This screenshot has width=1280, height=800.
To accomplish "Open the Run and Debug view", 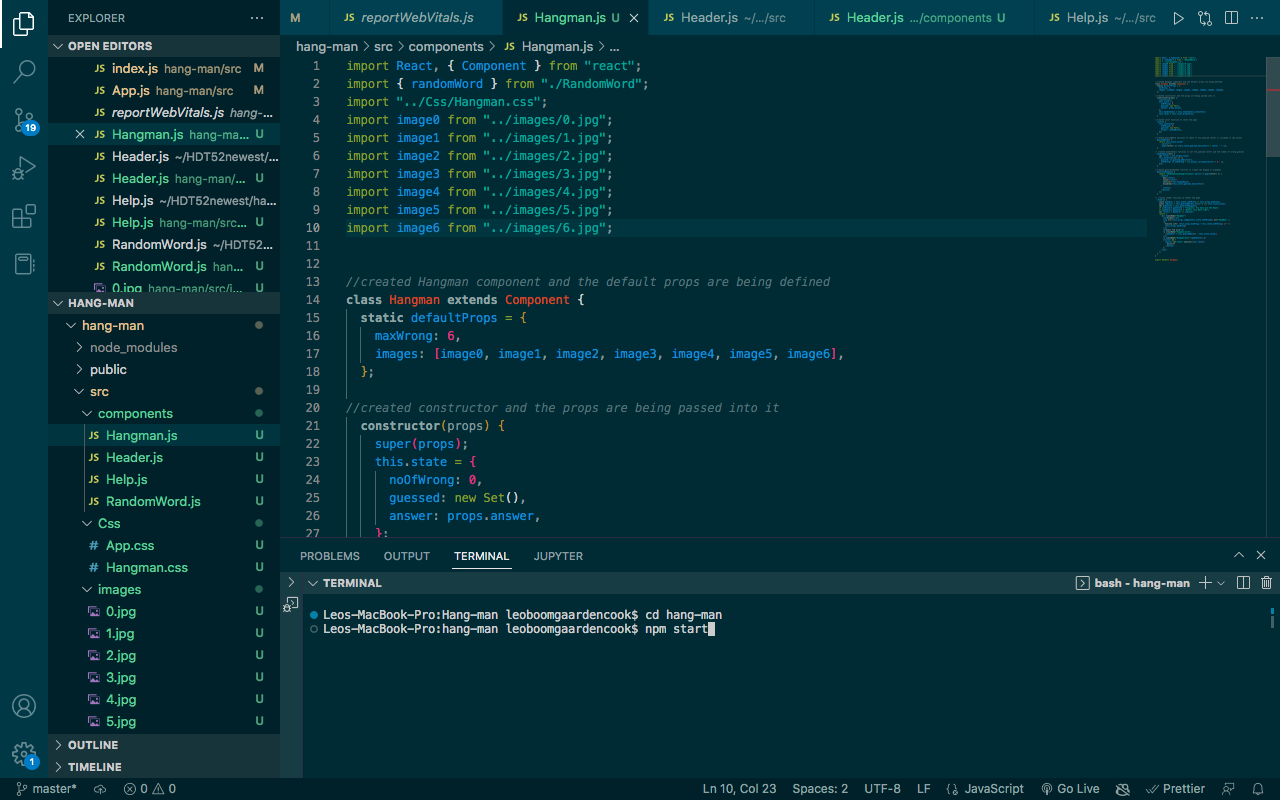I will [24, 168].
